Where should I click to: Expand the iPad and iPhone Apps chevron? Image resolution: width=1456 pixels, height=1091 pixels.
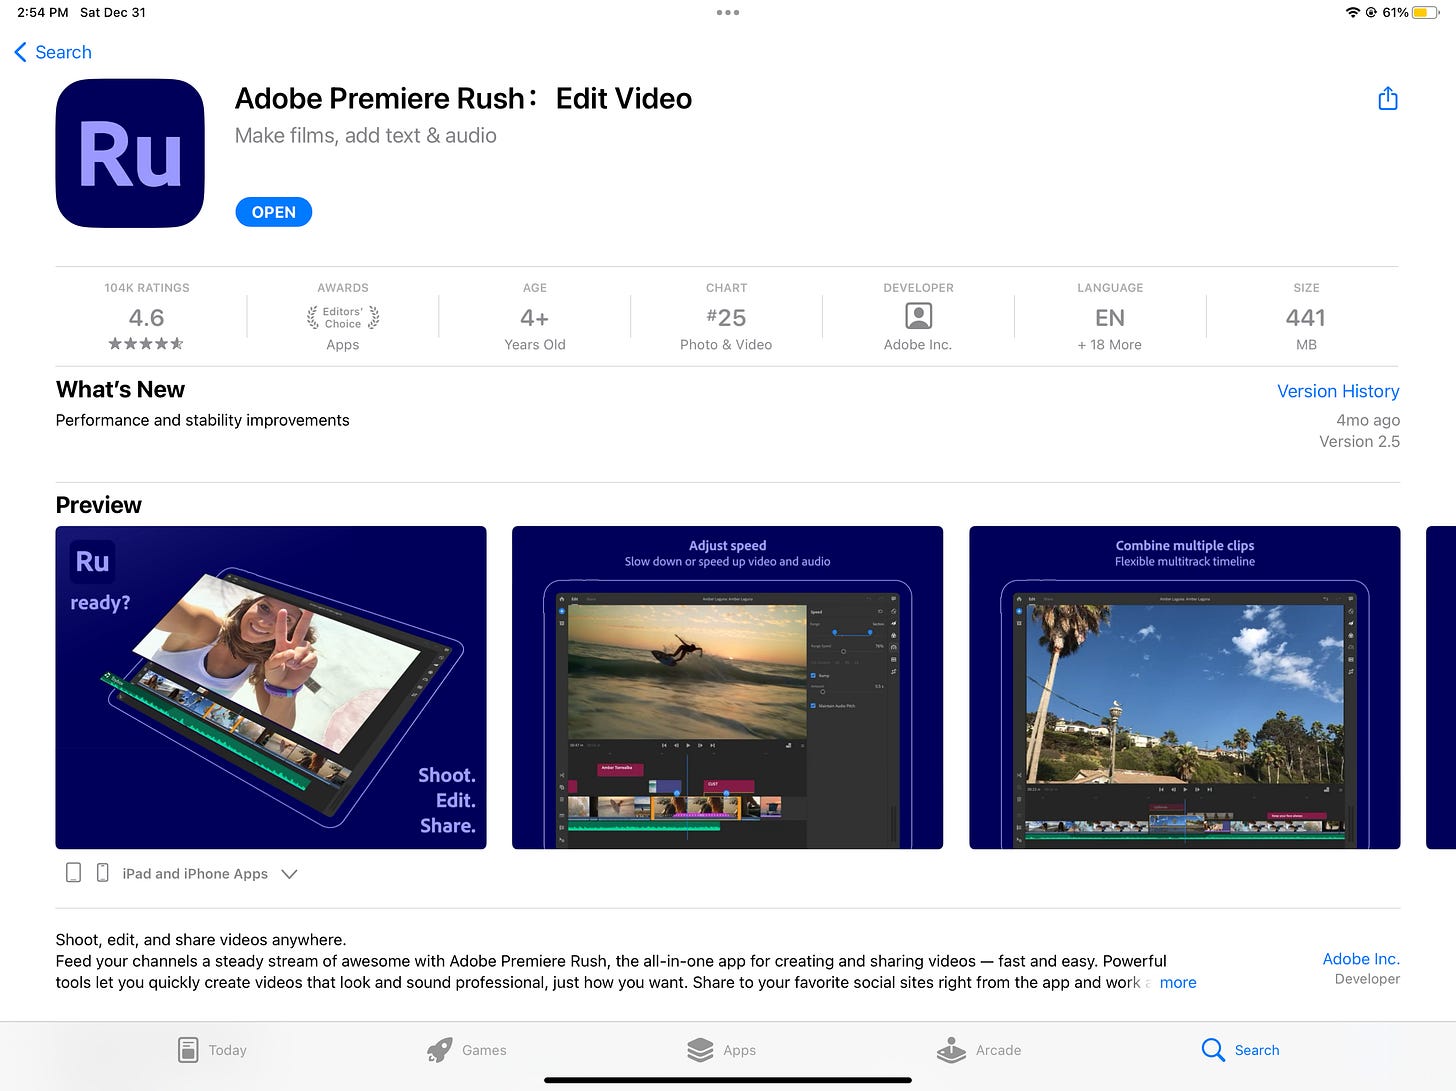[289, 874]
